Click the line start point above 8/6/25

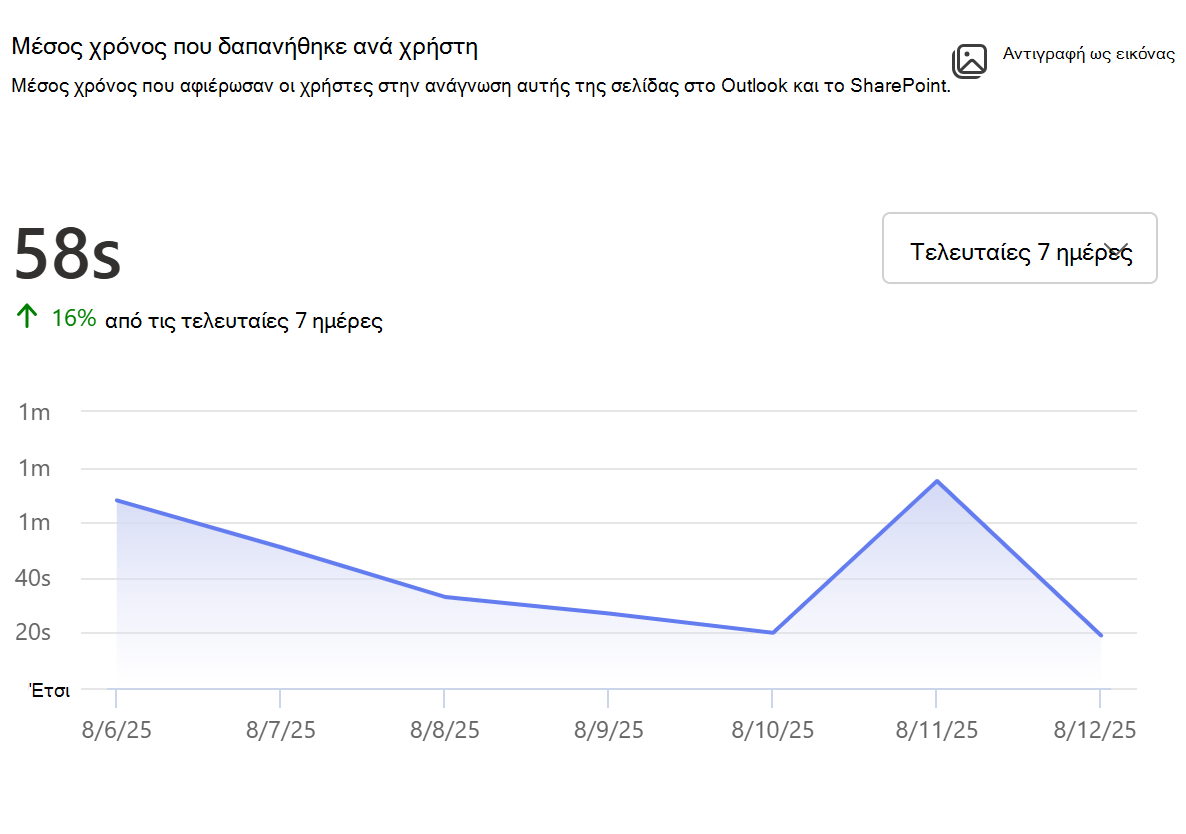(x=116, y=500)
